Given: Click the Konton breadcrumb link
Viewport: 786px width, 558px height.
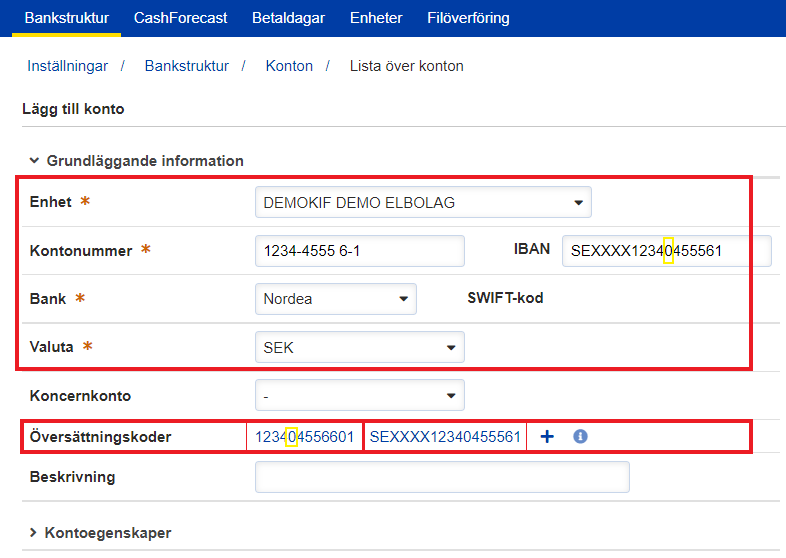Looking at the screenshot, I should tap(289, 66).
